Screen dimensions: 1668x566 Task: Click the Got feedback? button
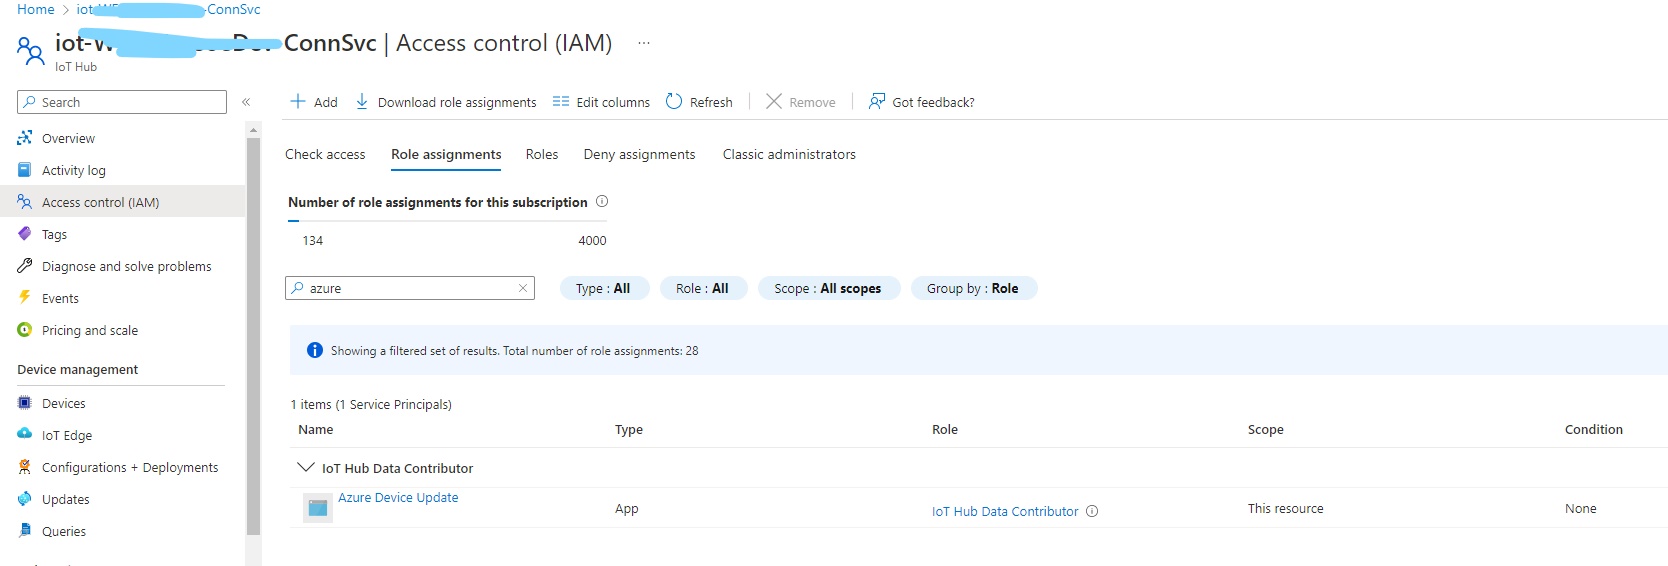pos(921,102)
